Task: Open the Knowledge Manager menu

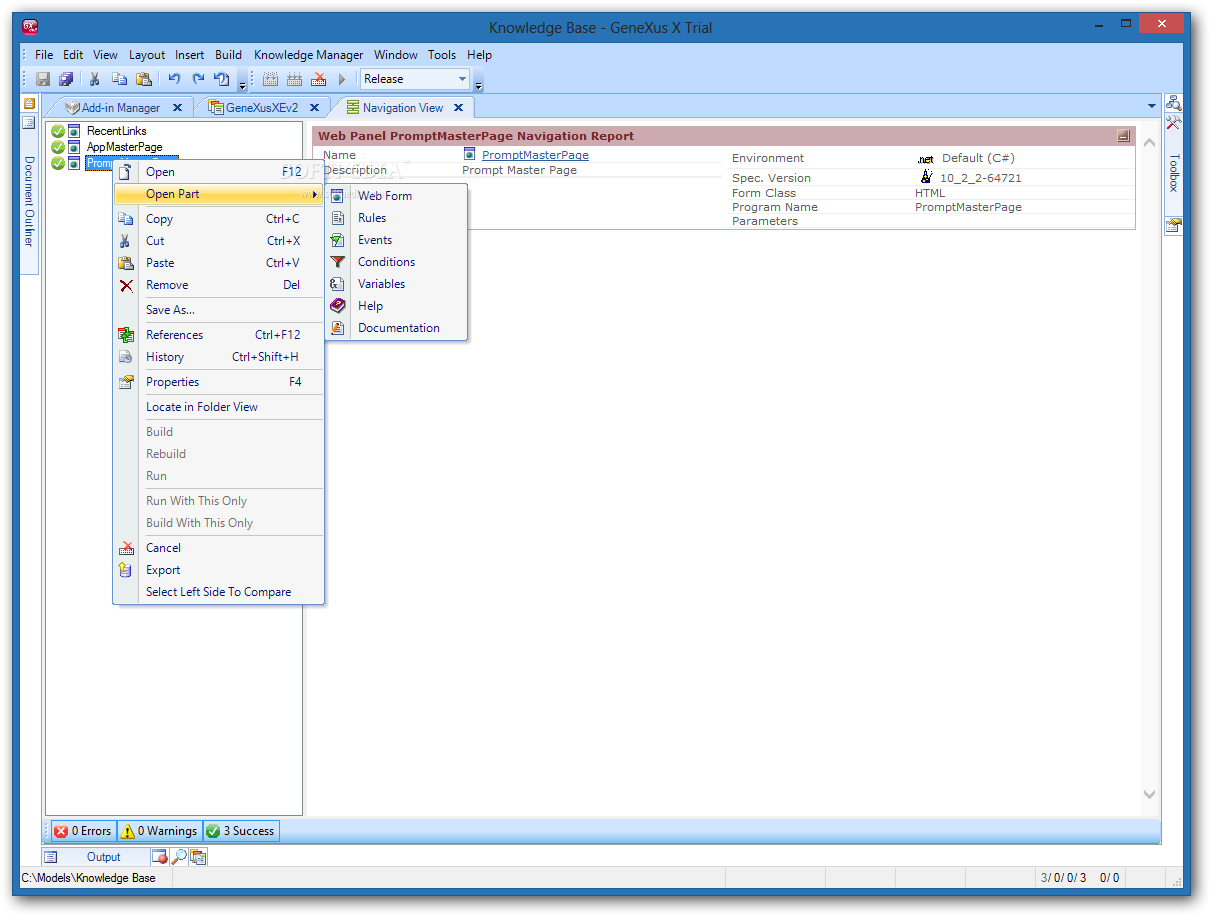Action: (309, 55)
